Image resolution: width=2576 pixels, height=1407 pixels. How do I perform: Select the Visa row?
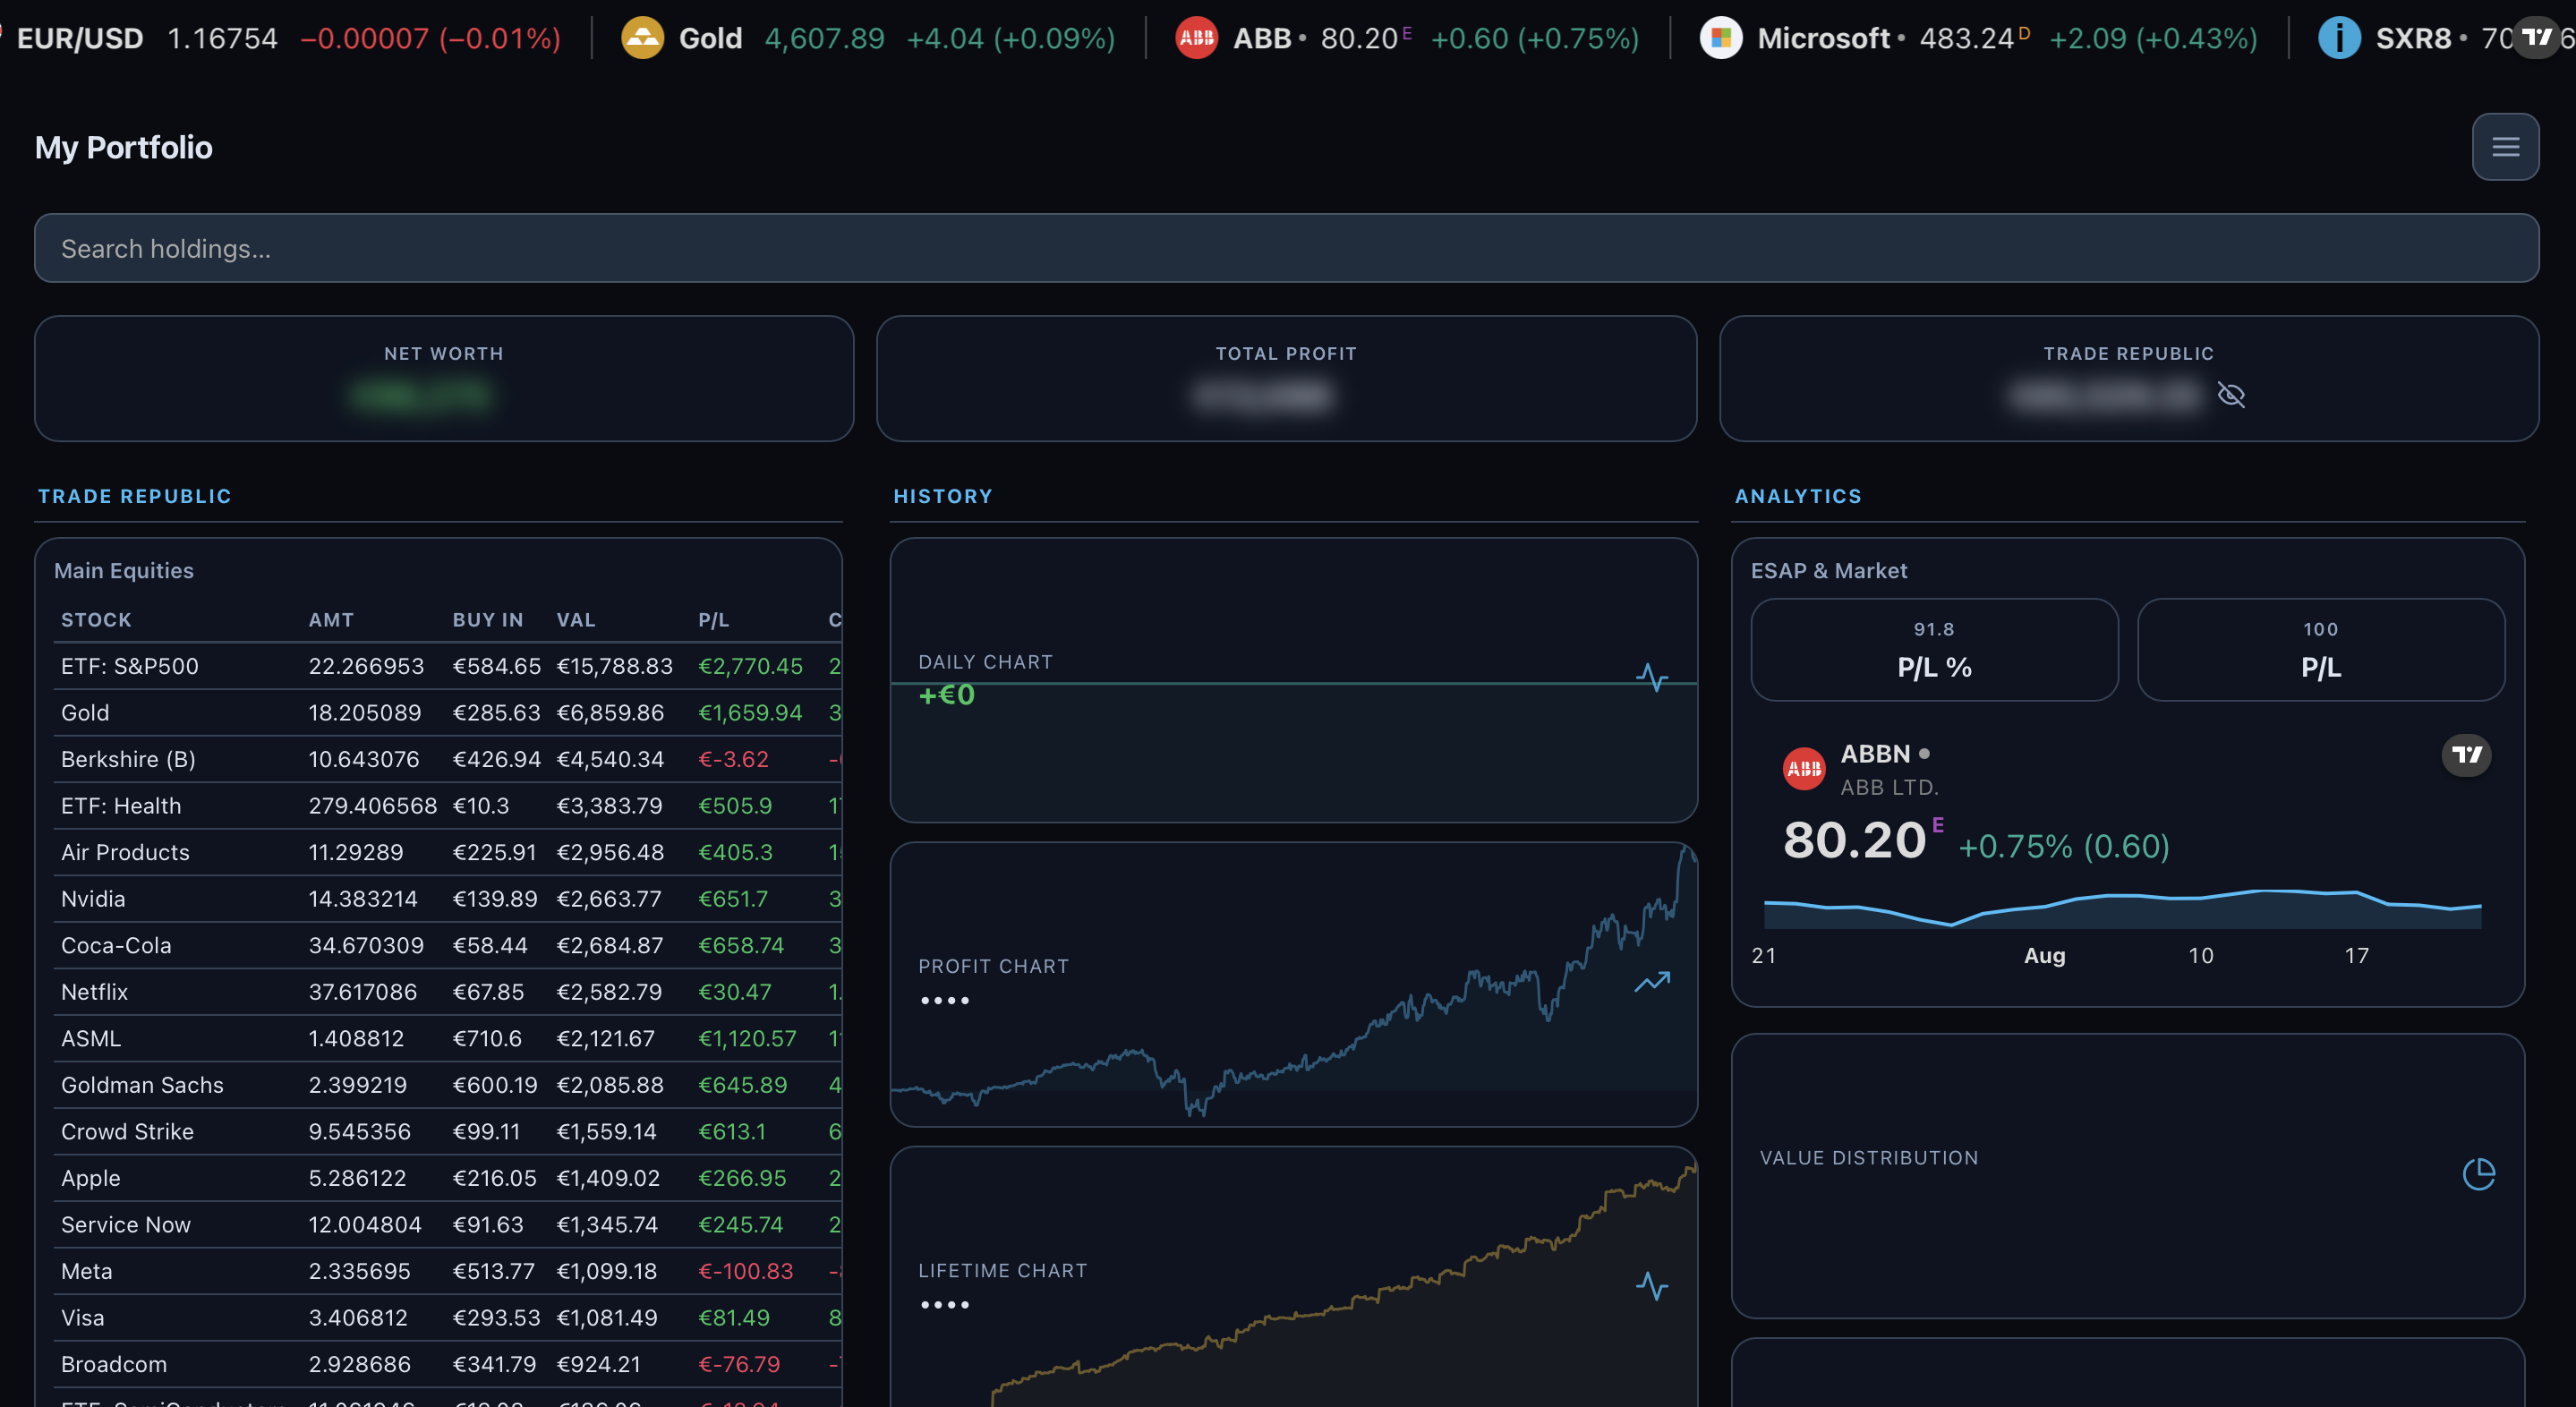click(448, 1317)
